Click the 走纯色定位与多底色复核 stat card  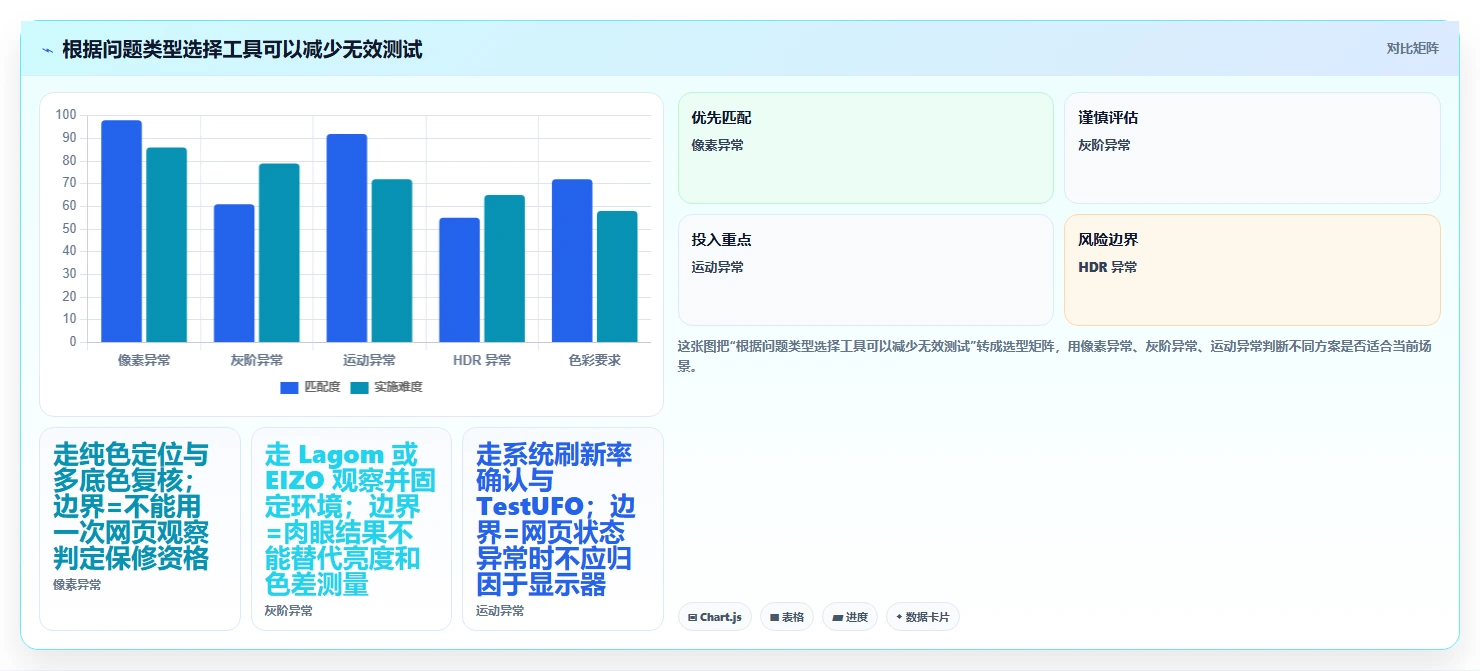click(x=140, y=529)
